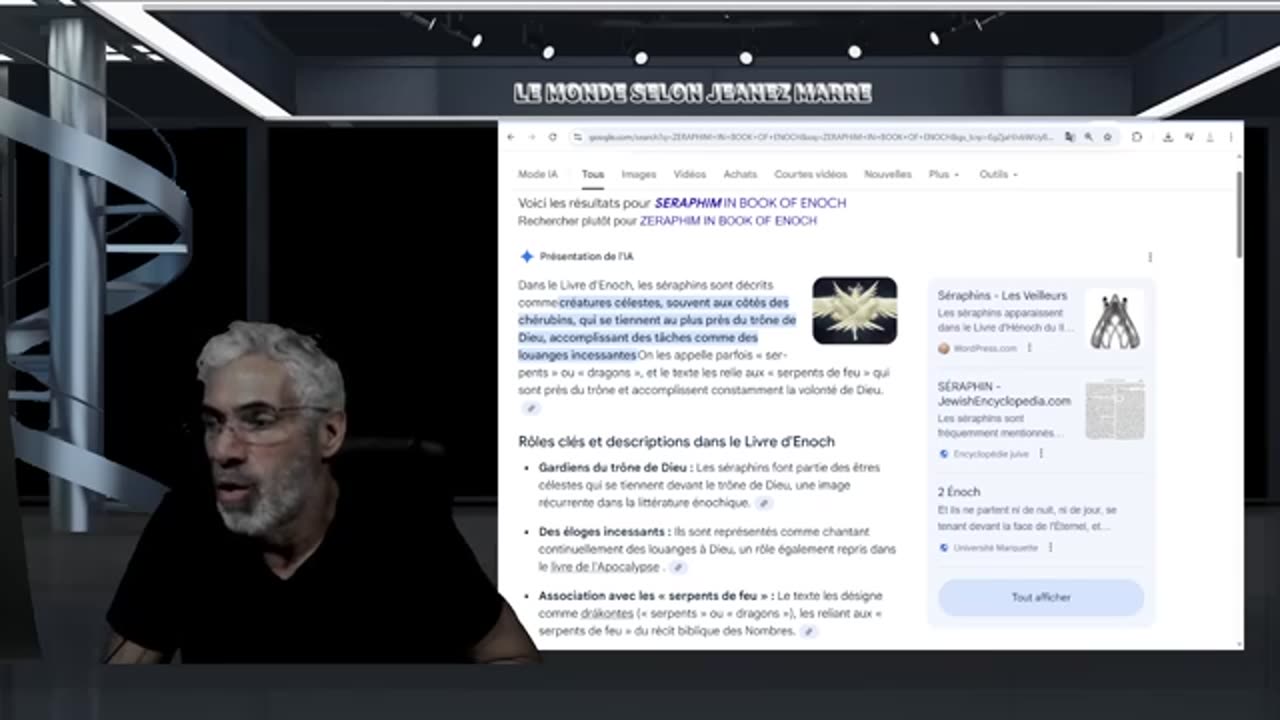Select the Tous tab
Screen dimensions: 1280x720
593,174
